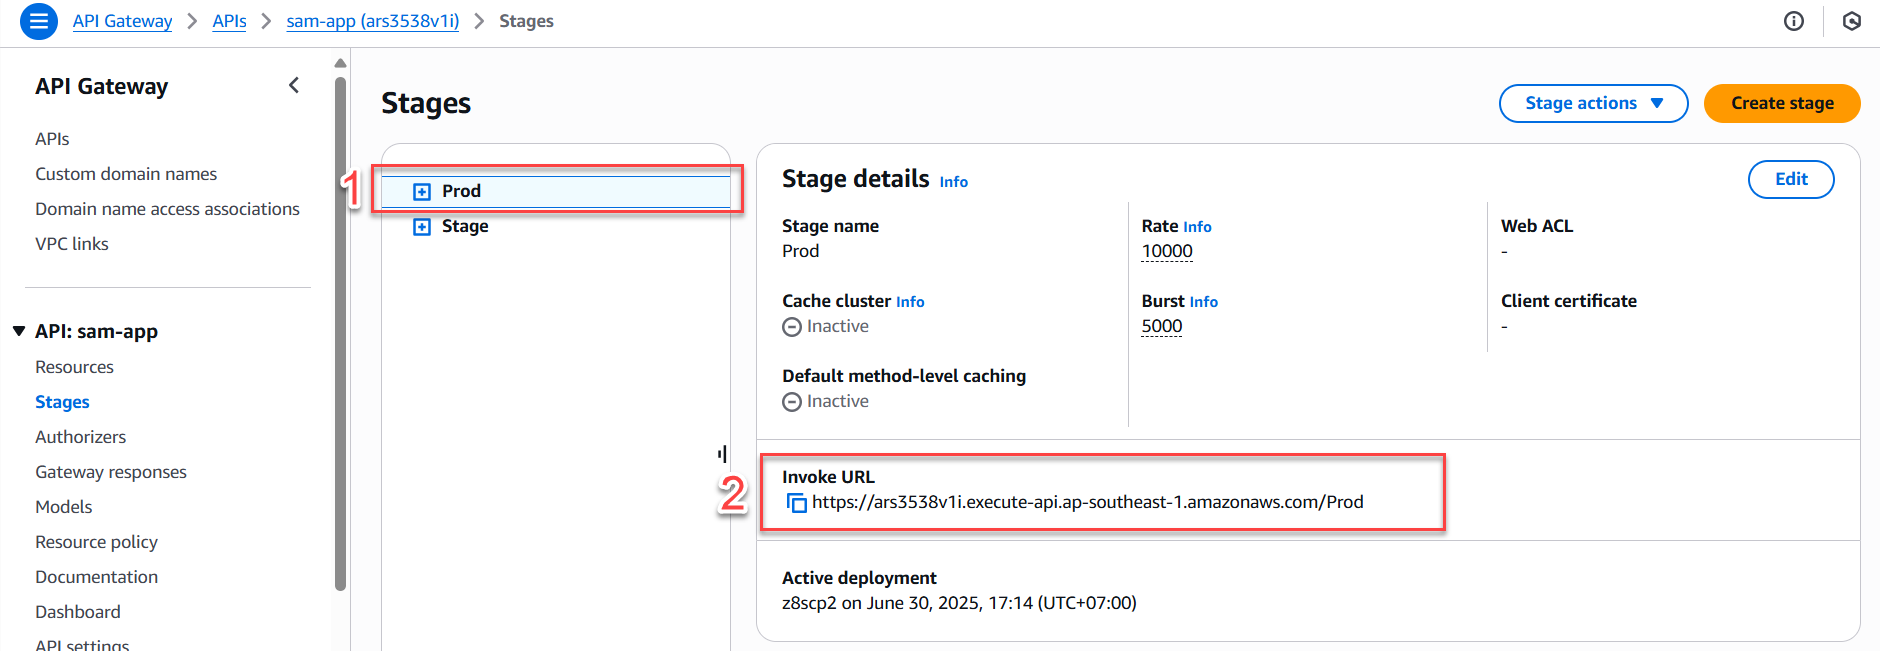Click the stages panel resize handle
This screenshot has height=651, width=1880.
tap(722, 454)
